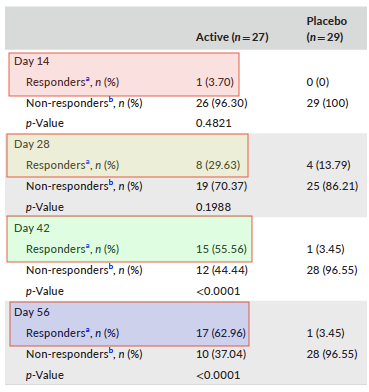Click the 0.1988 p-value cell

[x=213, y=207]
